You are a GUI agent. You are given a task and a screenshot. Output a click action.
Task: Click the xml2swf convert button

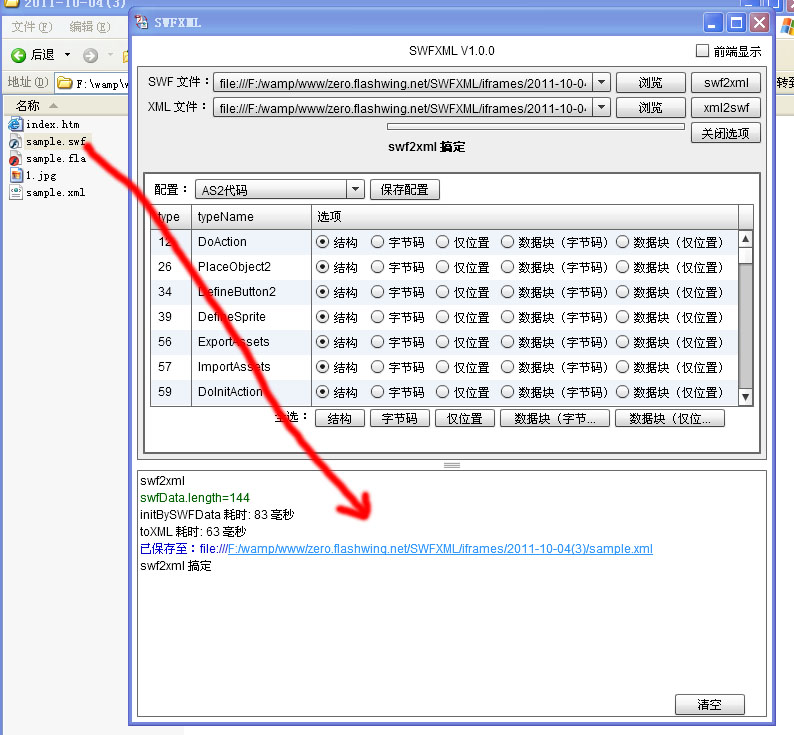point(726,107)
